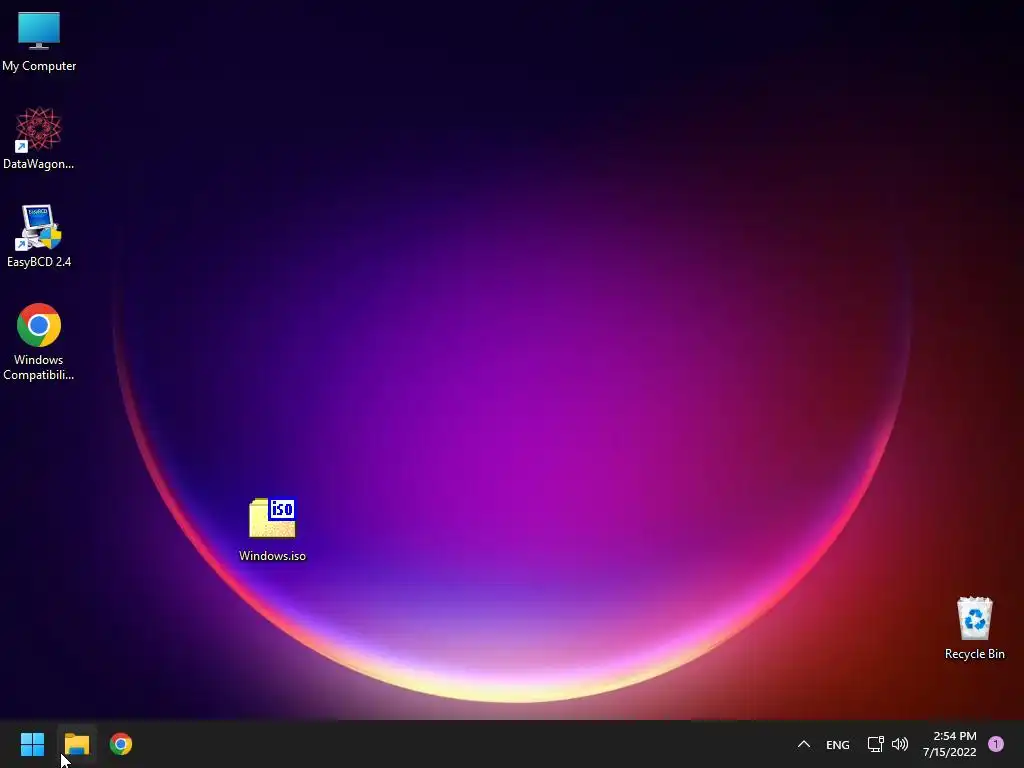The image size is (1024, 768).
Task: Show hidden system tray icons
Action: tap(804, 744)
